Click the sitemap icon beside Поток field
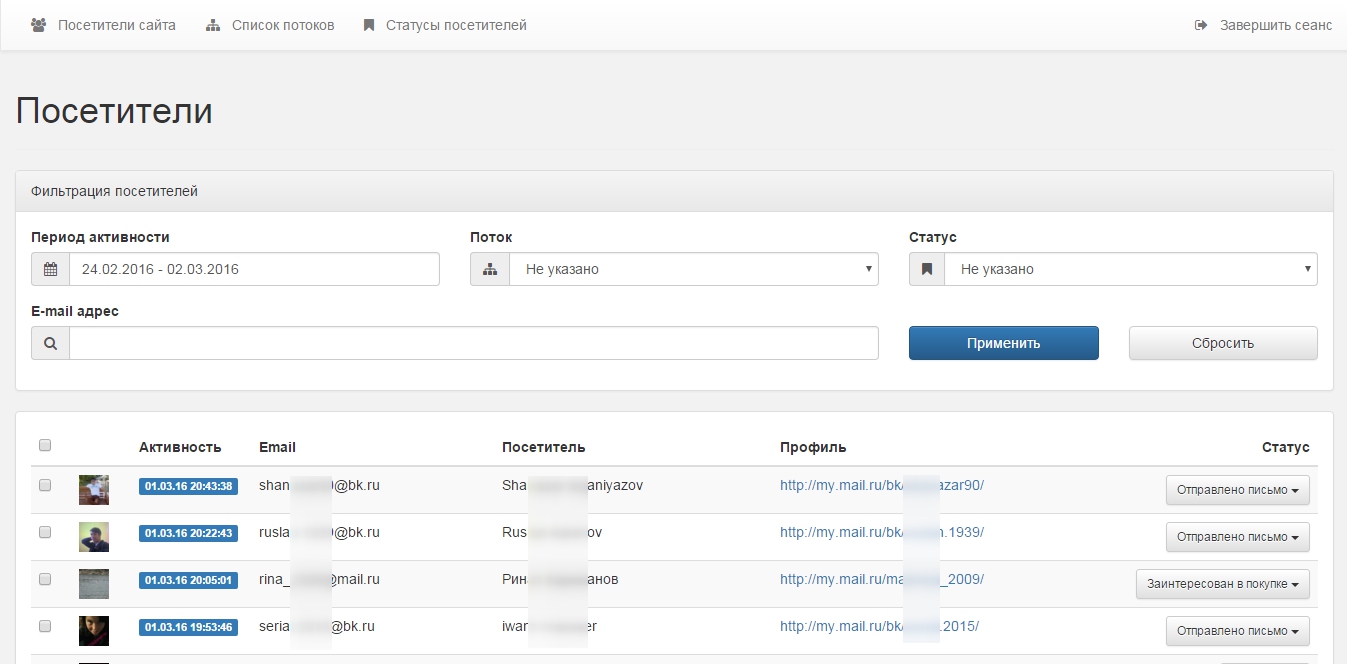The height and width of the screenshot is (664, 1347). tap(490, 269)
